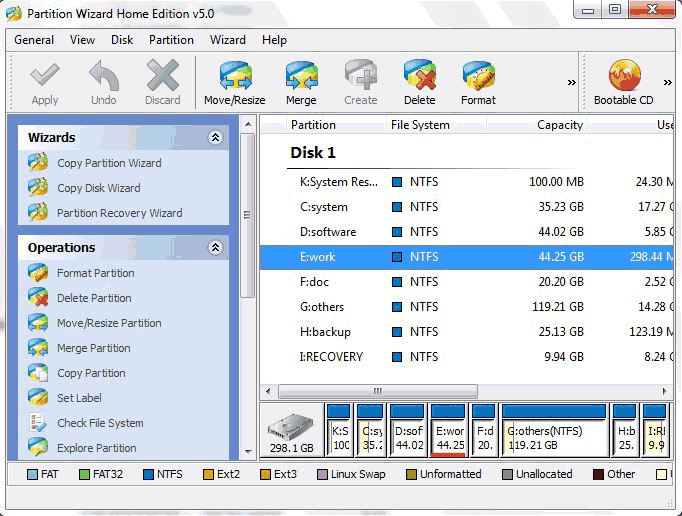Viewport: 682px width, 516px height.
Task: Choose Merge Partition in Operations panel
Action: (94, 348)
